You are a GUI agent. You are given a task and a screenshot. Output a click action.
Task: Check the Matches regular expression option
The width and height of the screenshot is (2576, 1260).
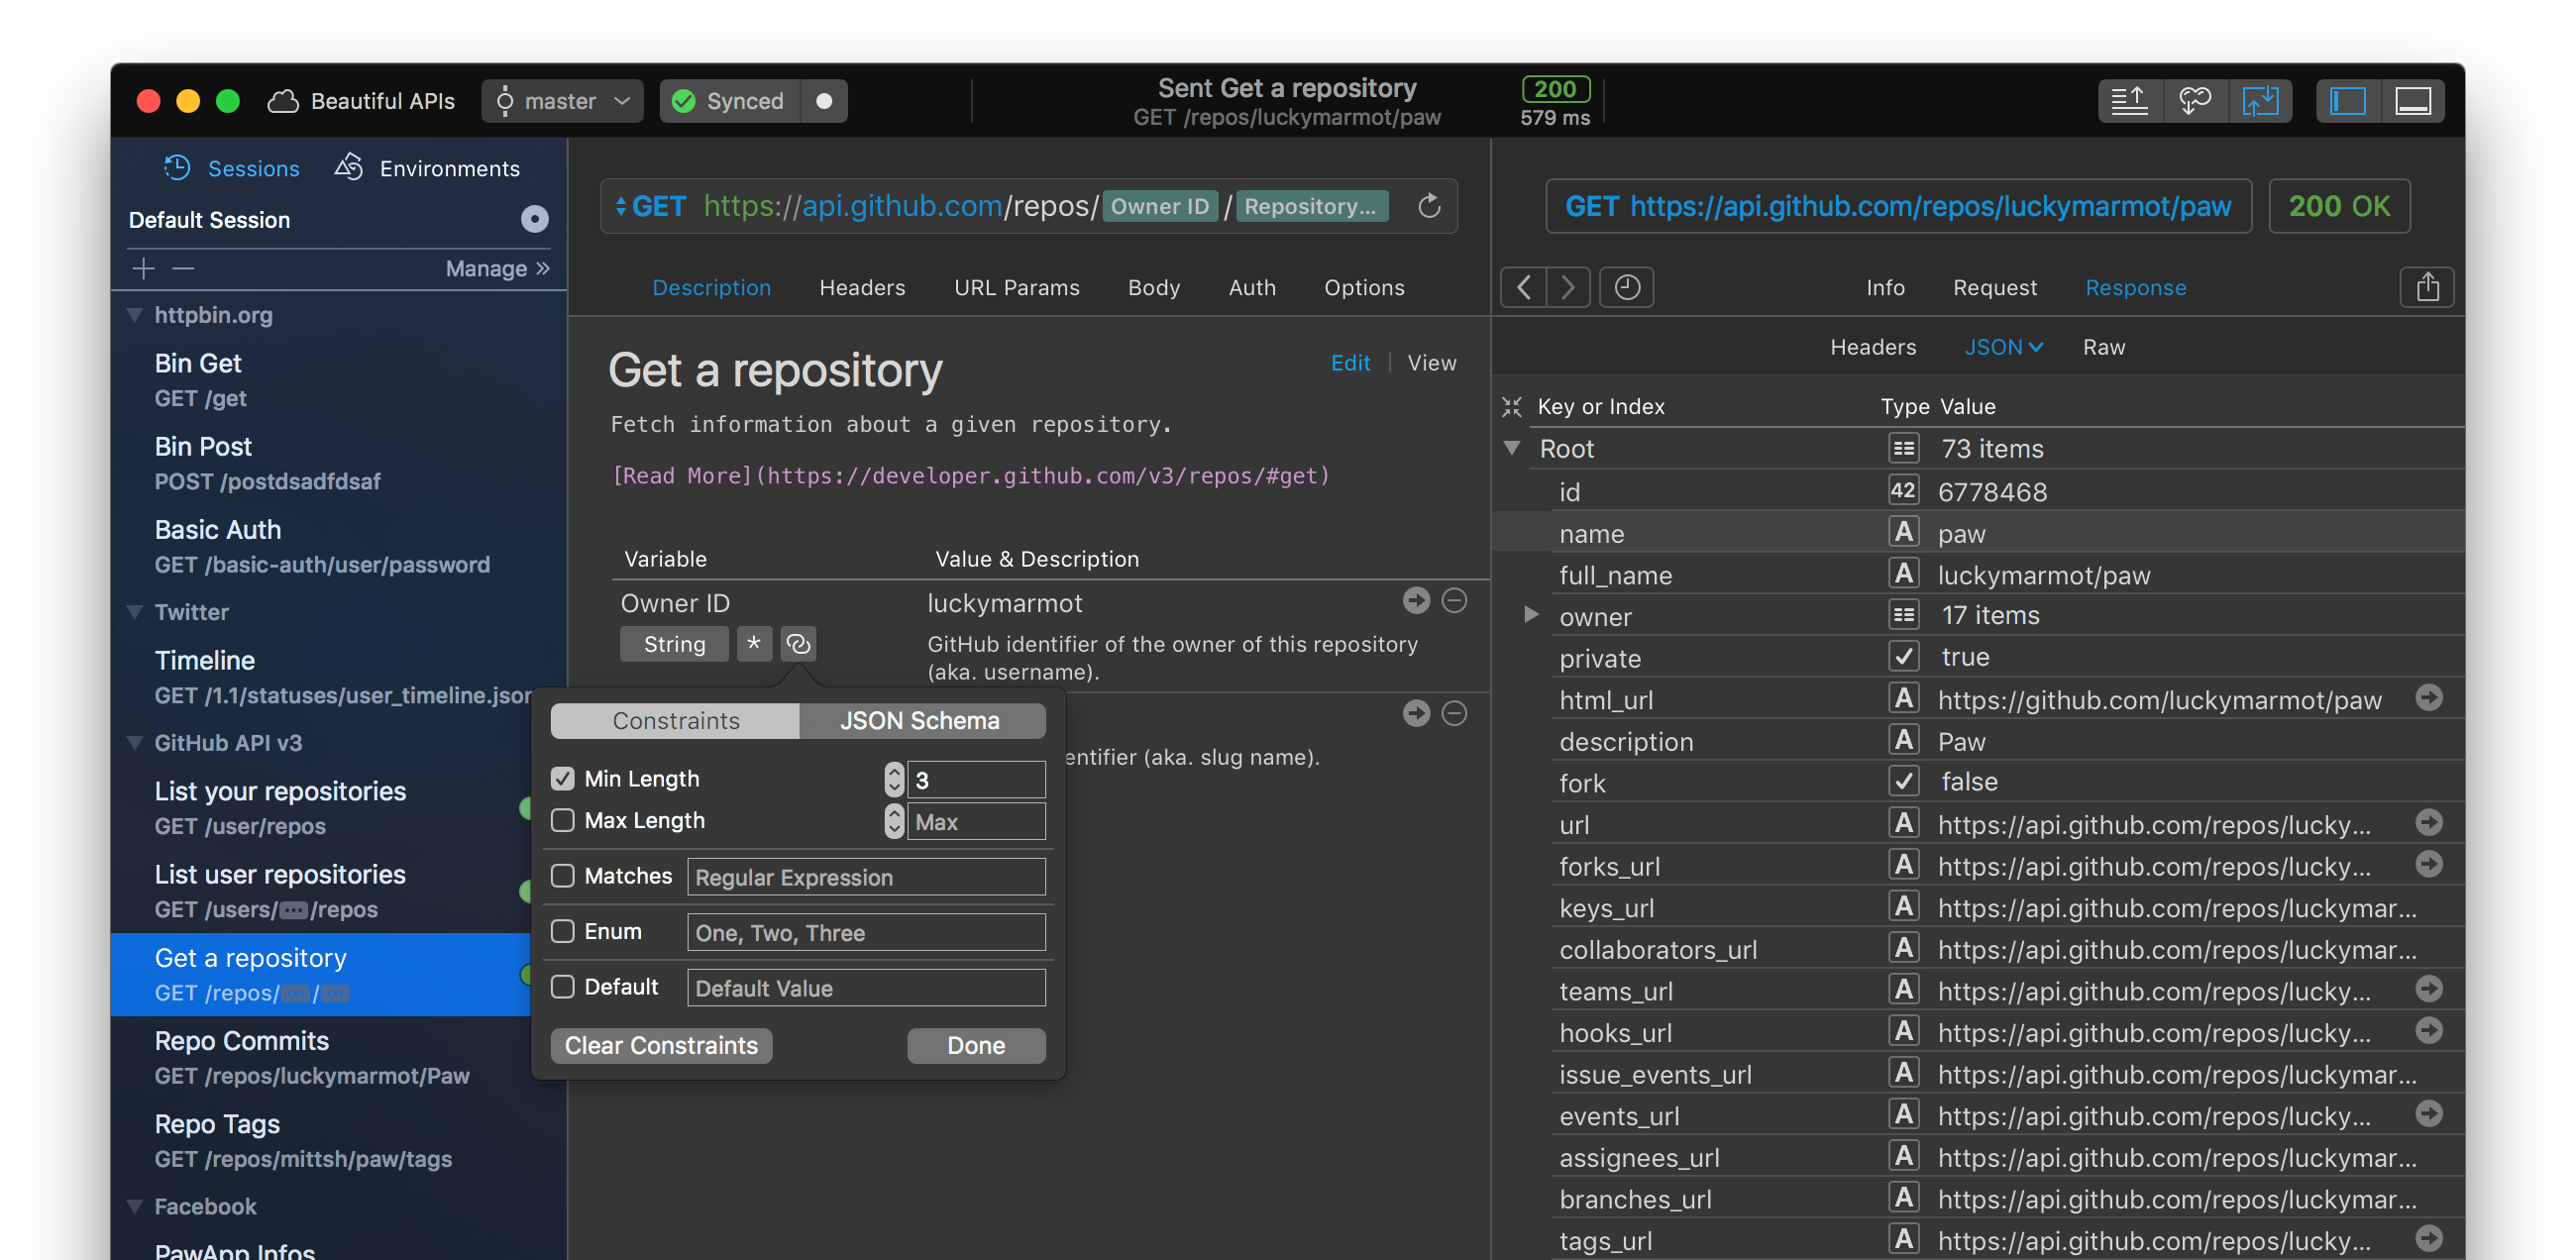click(x=563, y=876)
